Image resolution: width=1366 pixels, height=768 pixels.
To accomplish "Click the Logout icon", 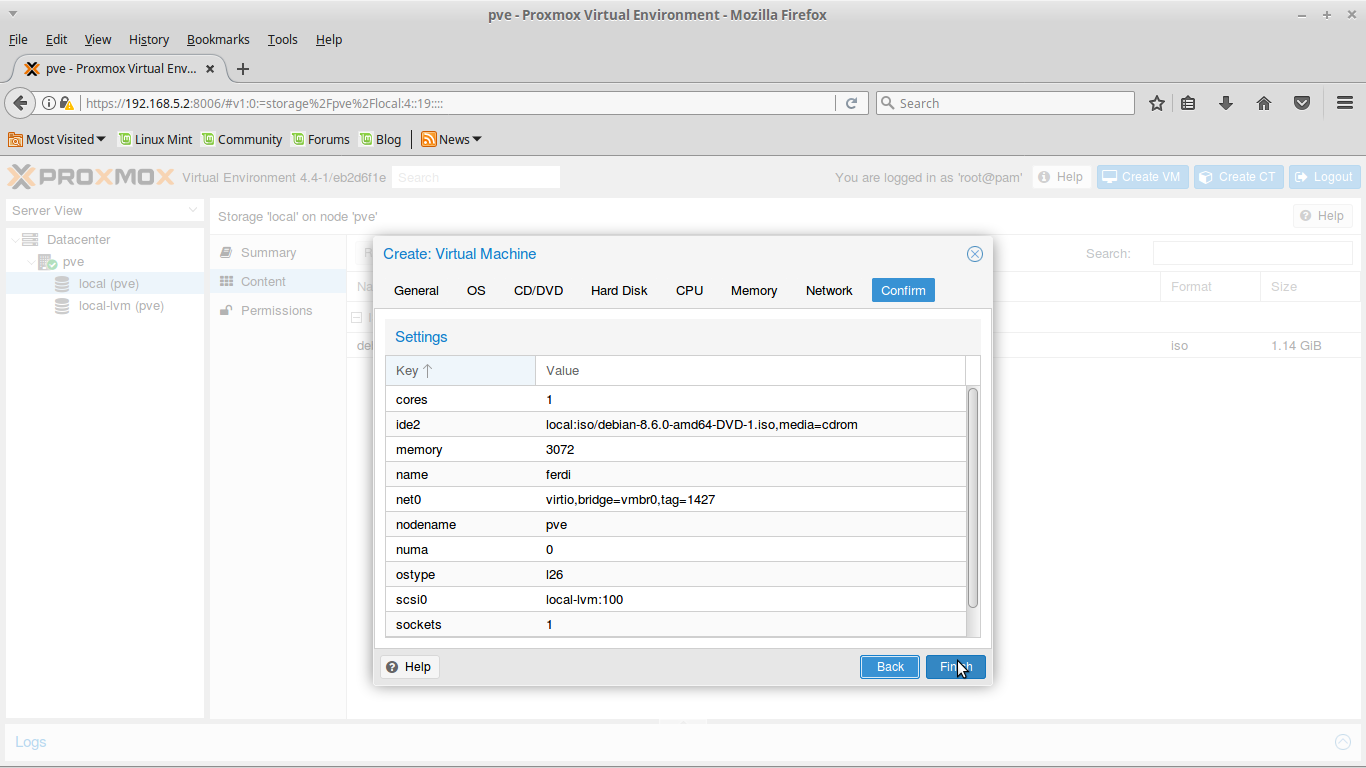I will [1324, 176].
